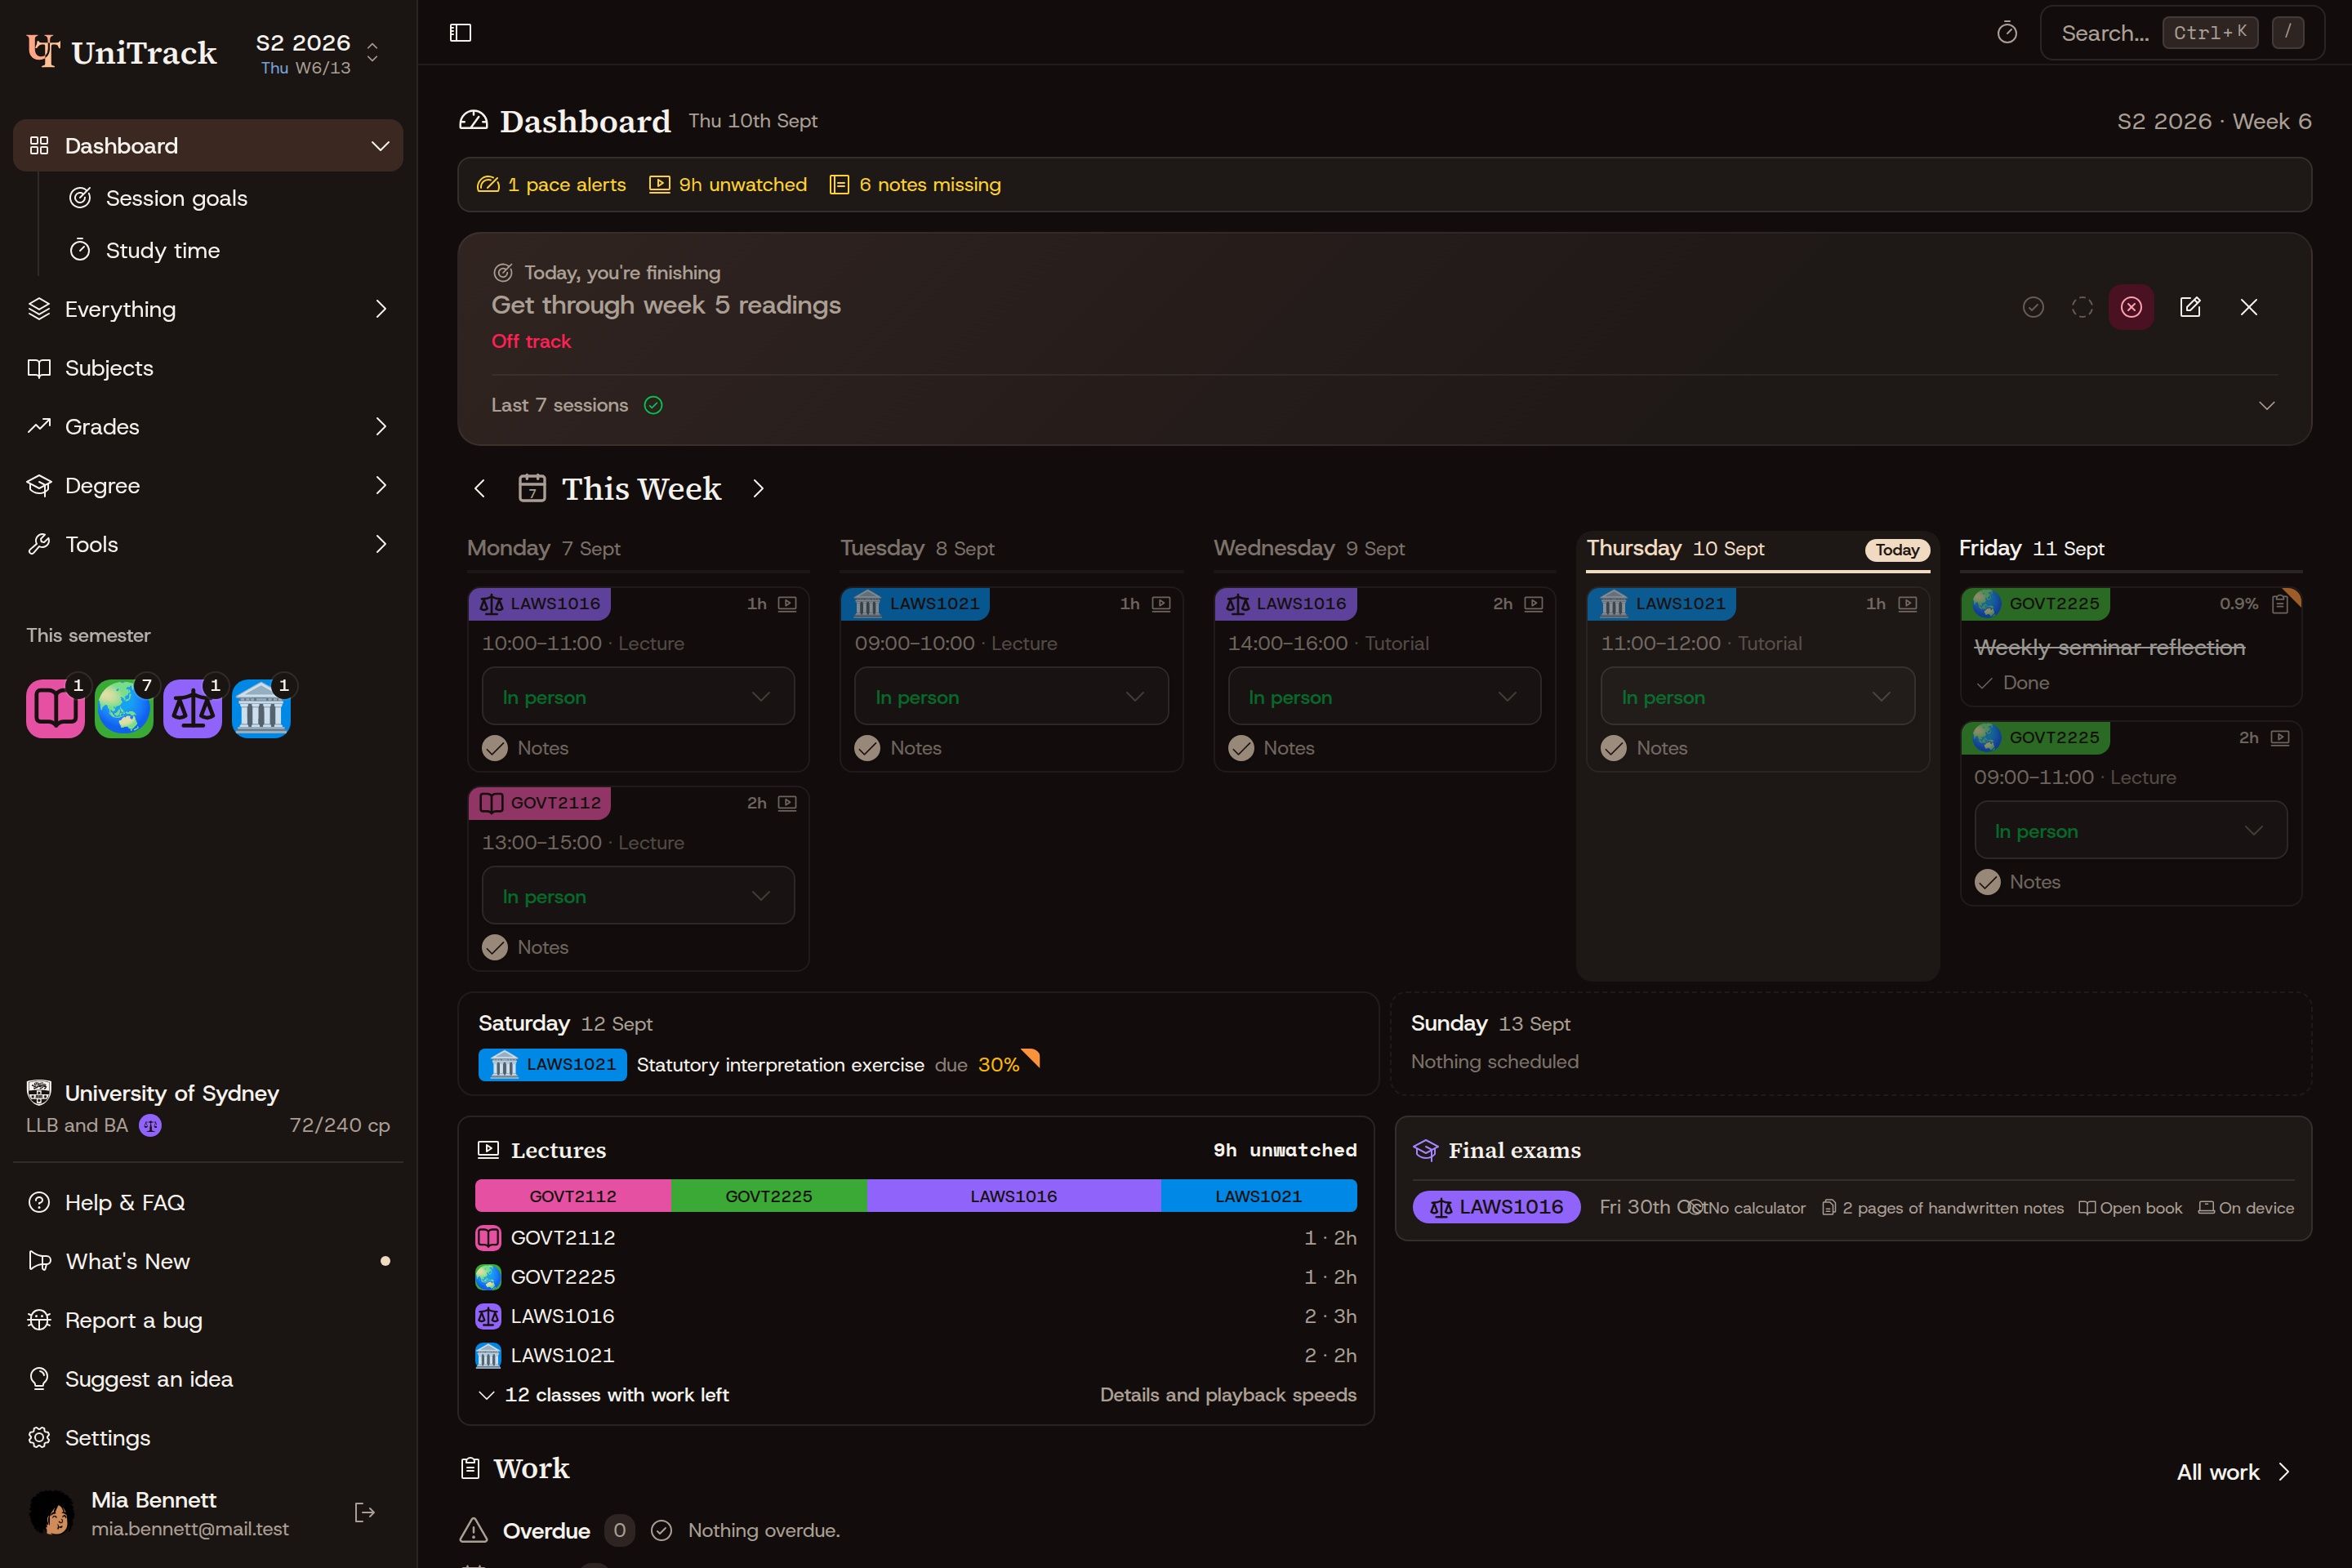Open the timer icon near search
This screenshot has height=1568, width=2352.
(x=2006, y=33)
